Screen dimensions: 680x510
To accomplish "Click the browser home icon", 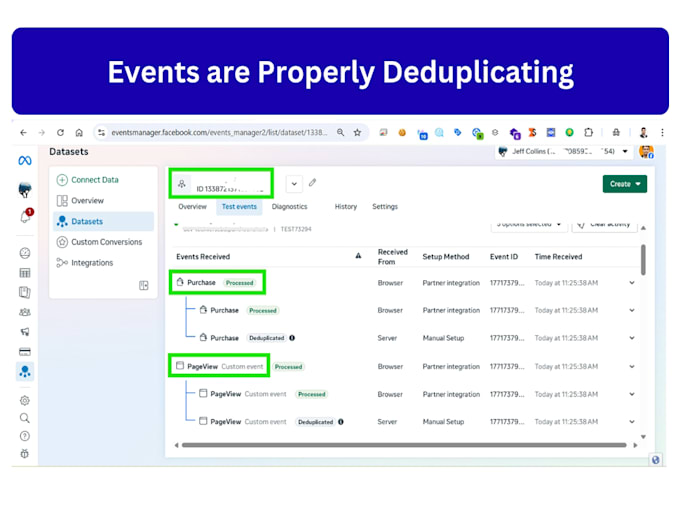I will tap(79, 133).
